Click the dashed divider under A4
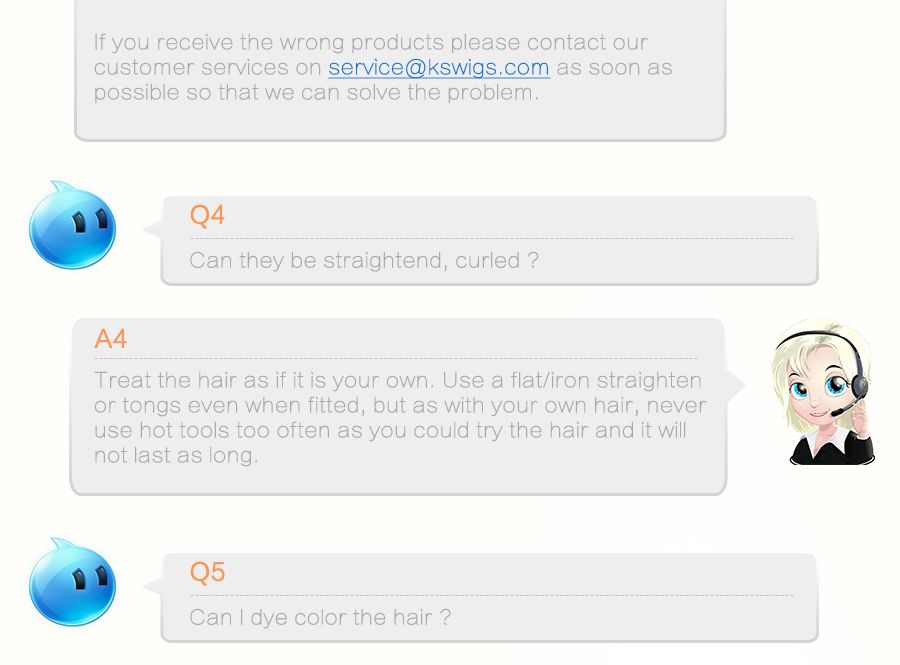This screenshot has width=900, height=665. (x=396, y=359)
